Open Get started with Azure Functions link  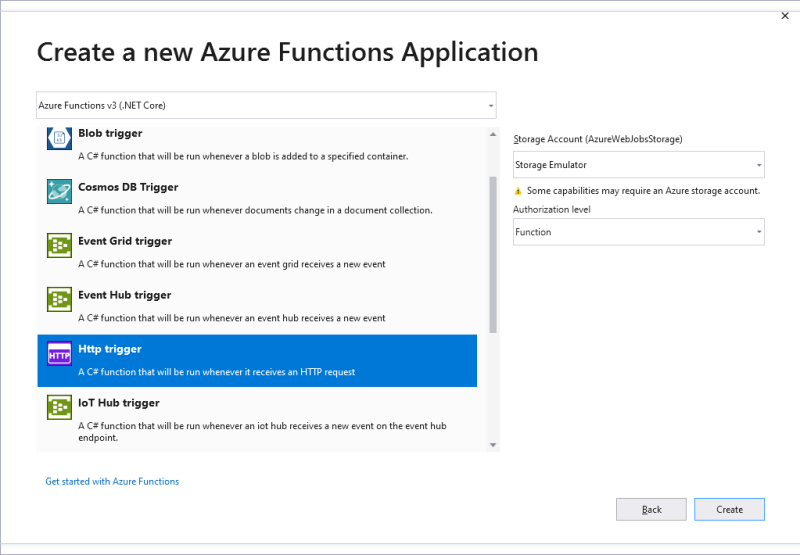(x=112, y=482)
